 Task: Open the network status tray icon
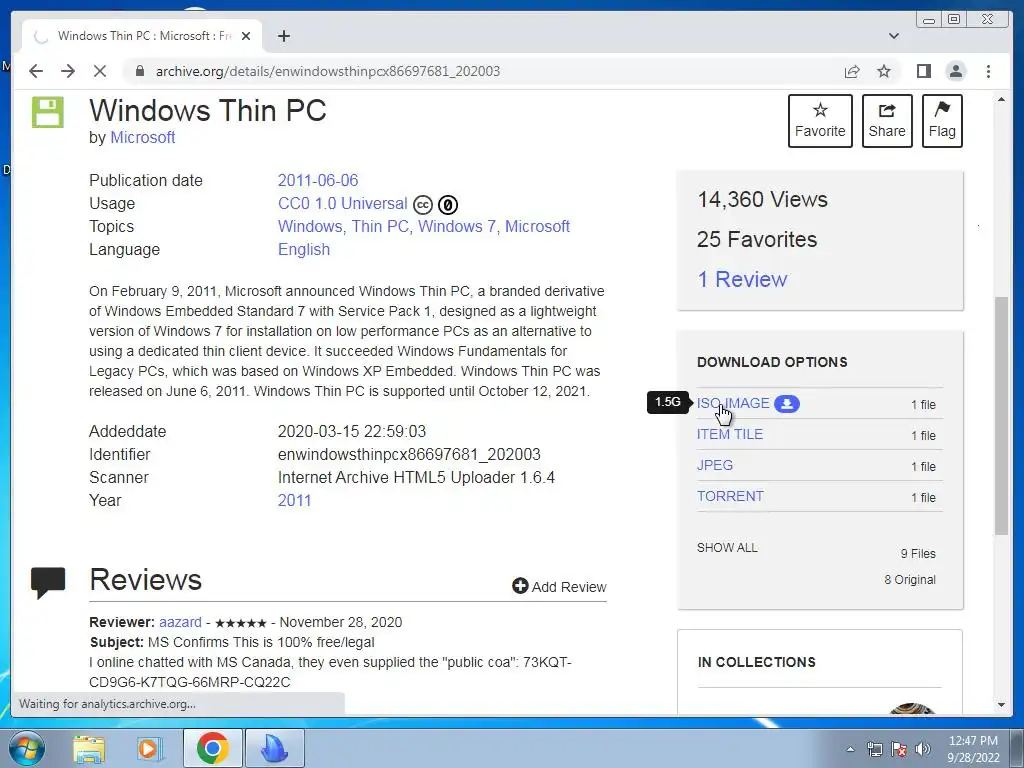874,749
